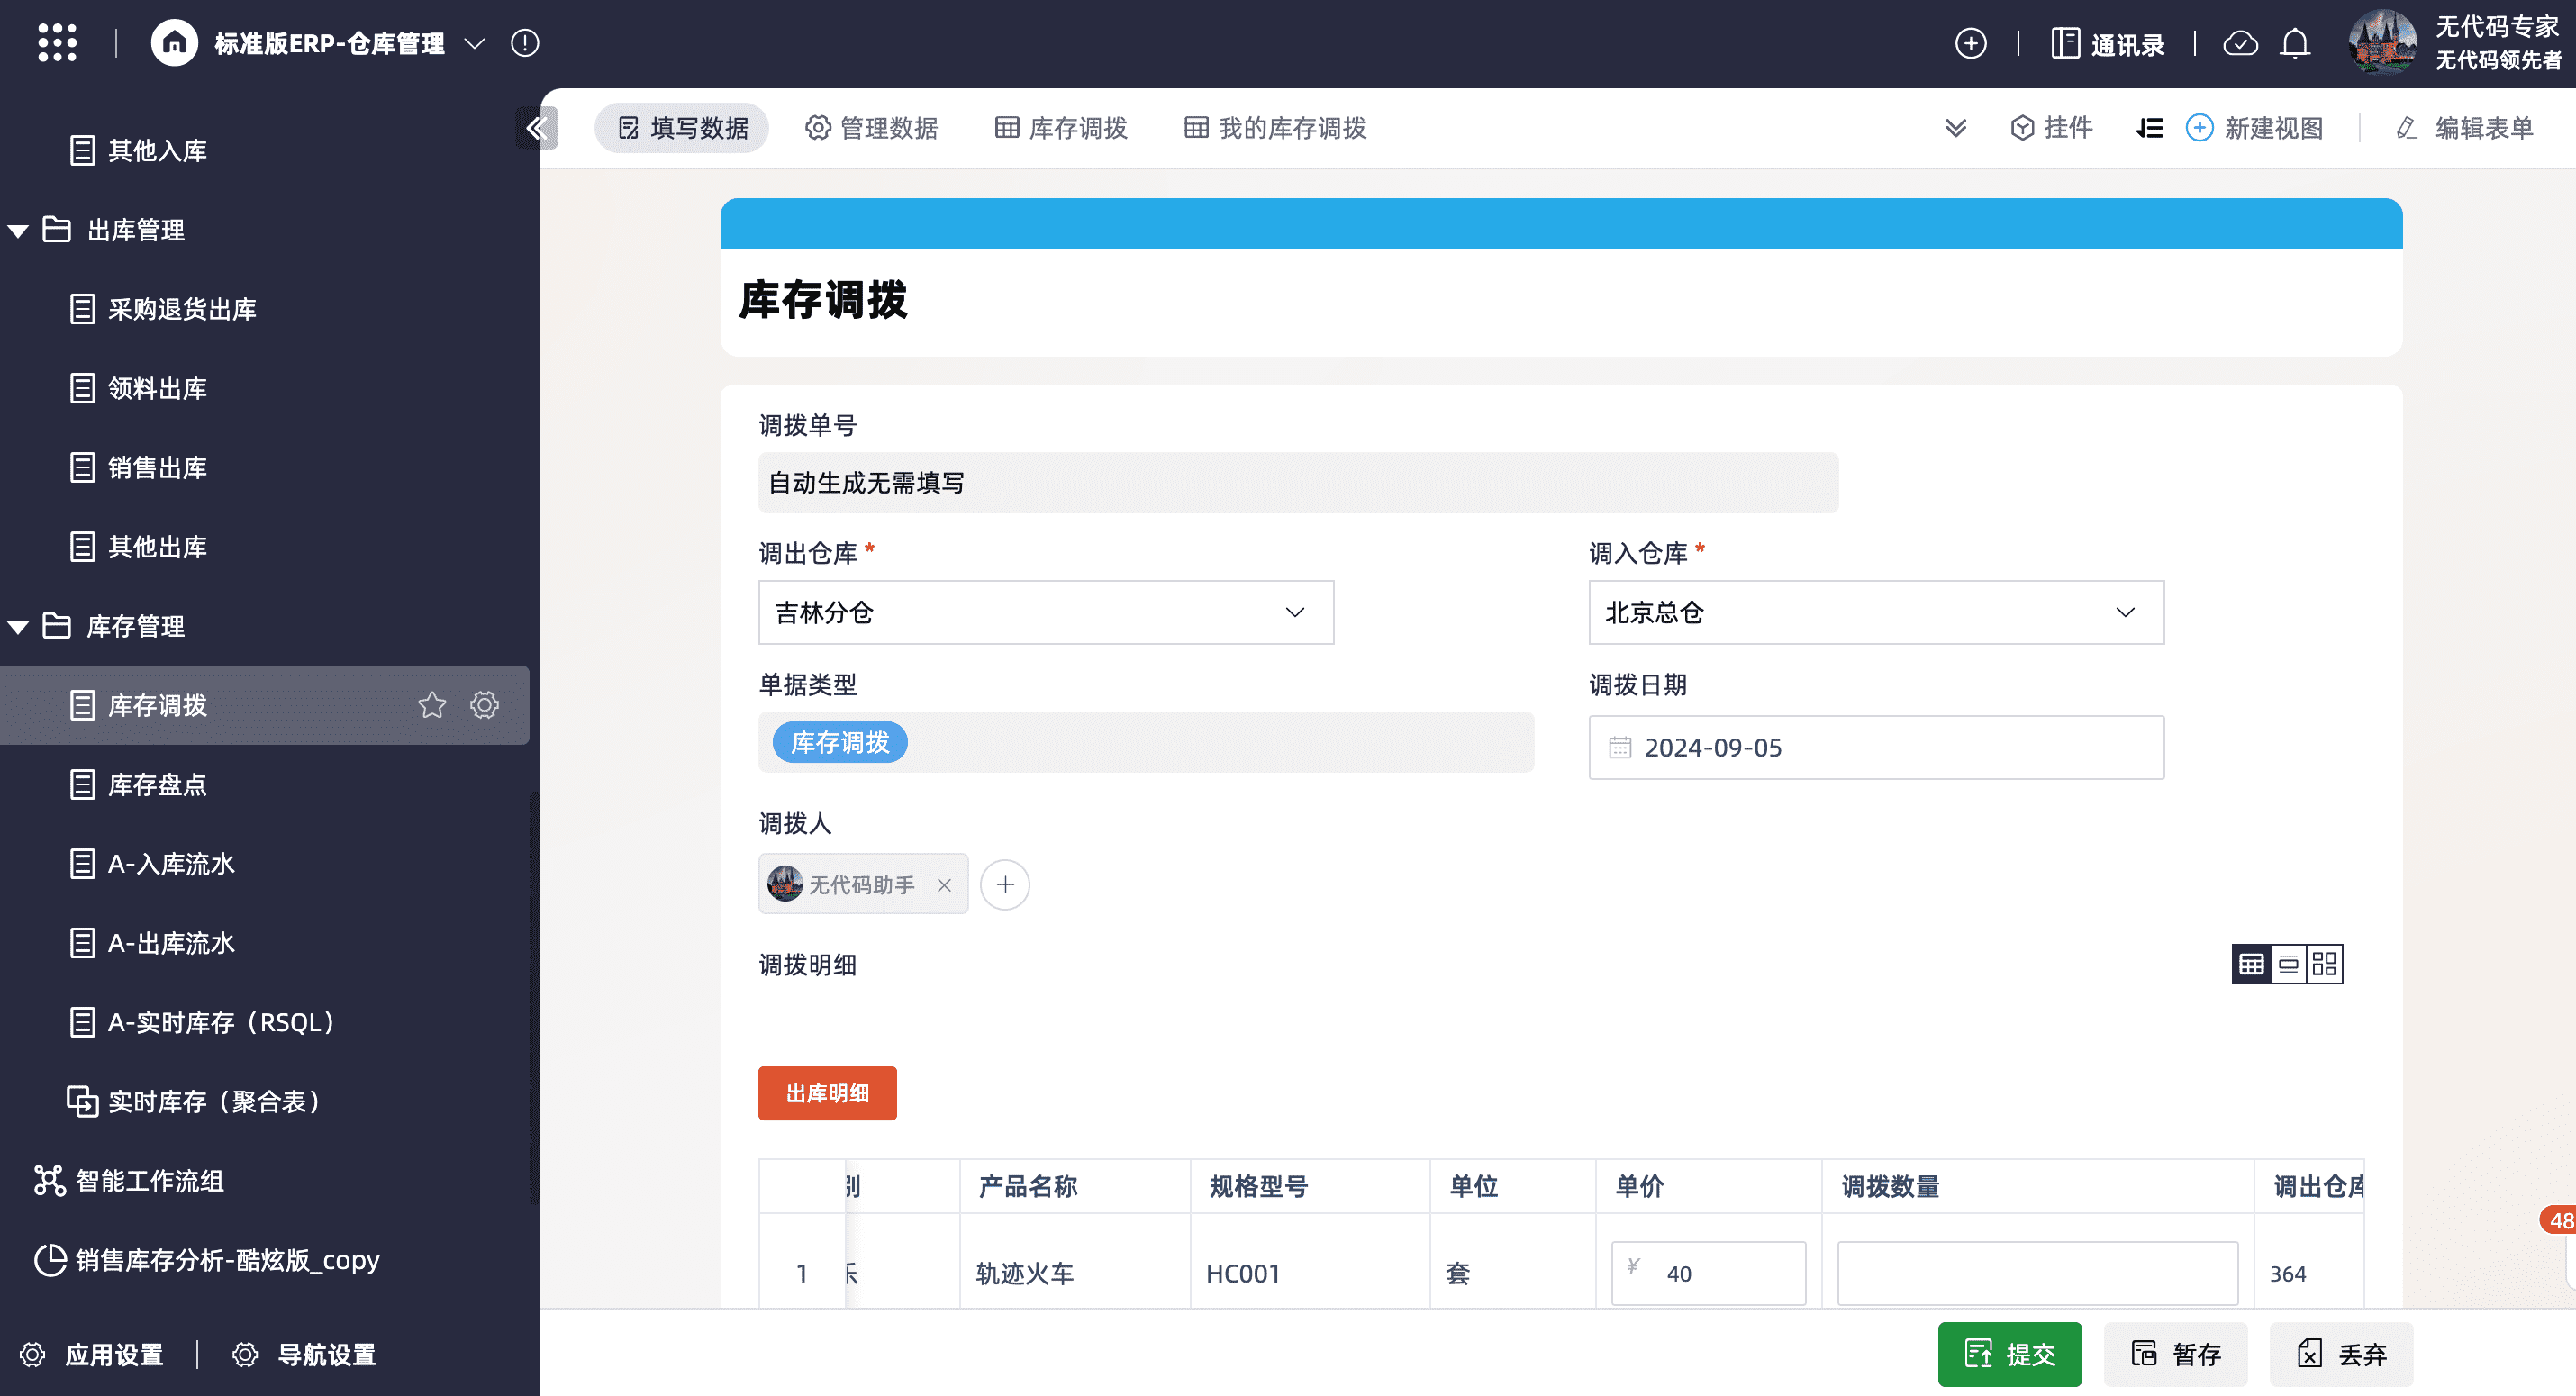Collapse the sidebar with double-chevron button
The width and height of the screenshot is (2576, 1396).
(x=536, y=128)
